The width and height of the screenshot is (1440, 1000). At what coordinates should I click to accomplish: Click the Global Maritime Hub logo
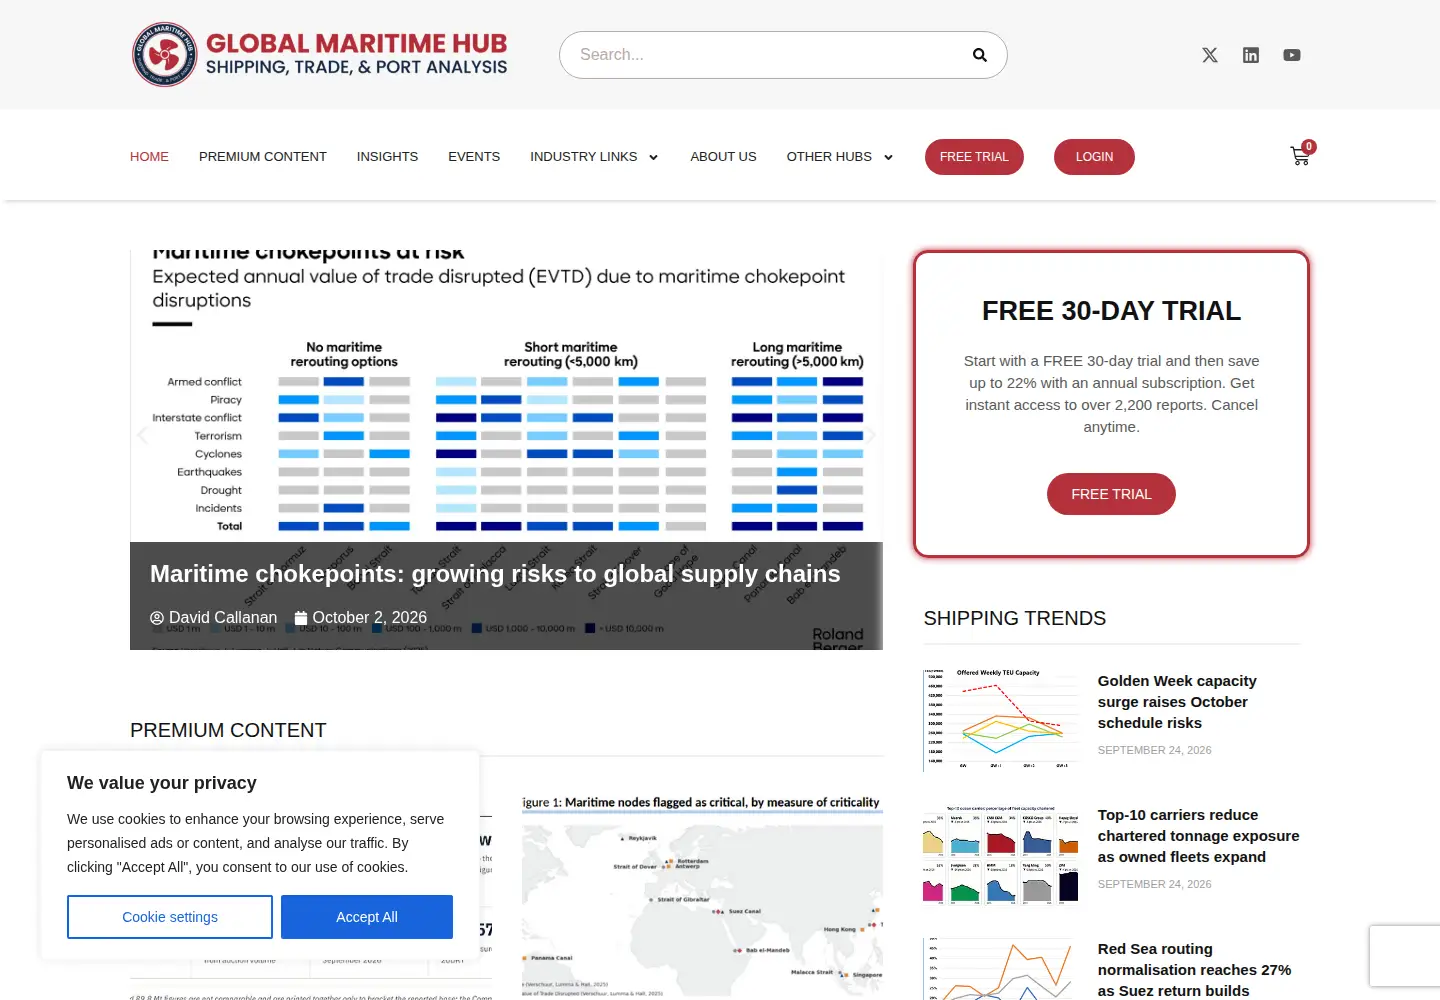coord(320,55)
